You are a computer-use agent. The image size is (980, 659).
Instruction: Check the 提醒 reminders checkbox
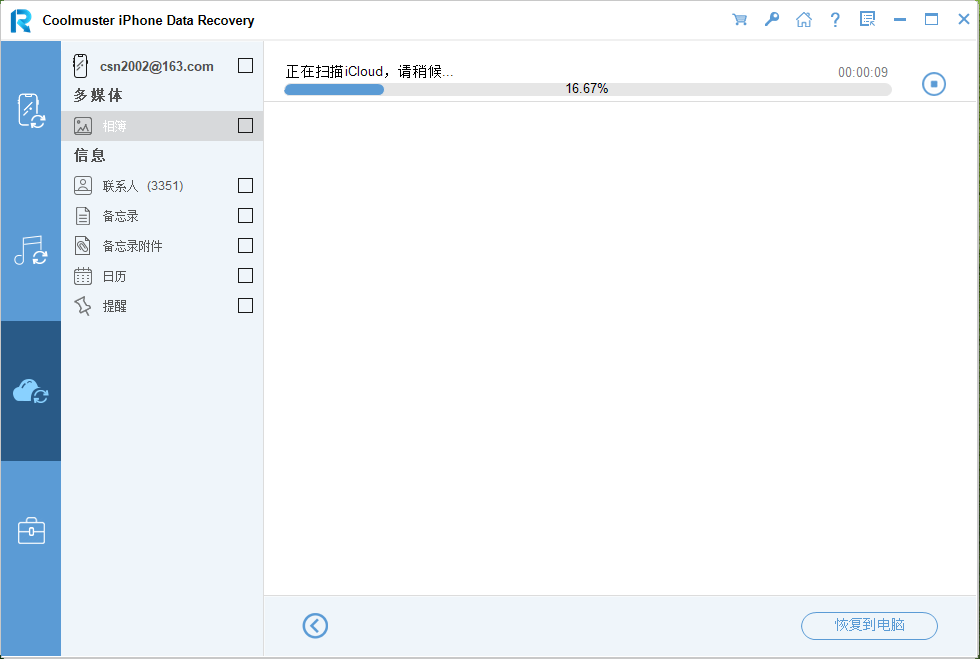pyautogui.click(x=246, y=306)
